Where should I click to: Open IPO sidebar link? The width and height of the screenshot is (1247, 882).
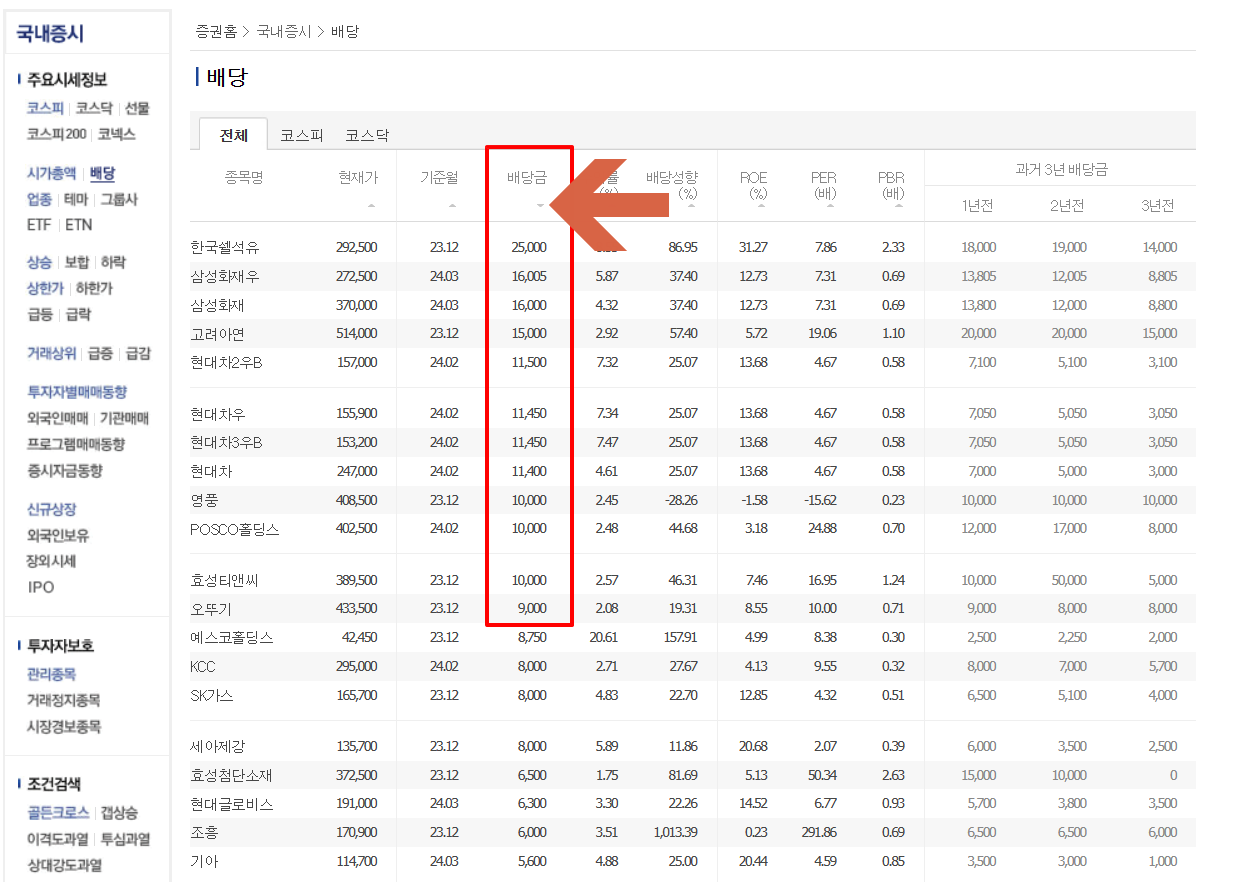point(41,587)
